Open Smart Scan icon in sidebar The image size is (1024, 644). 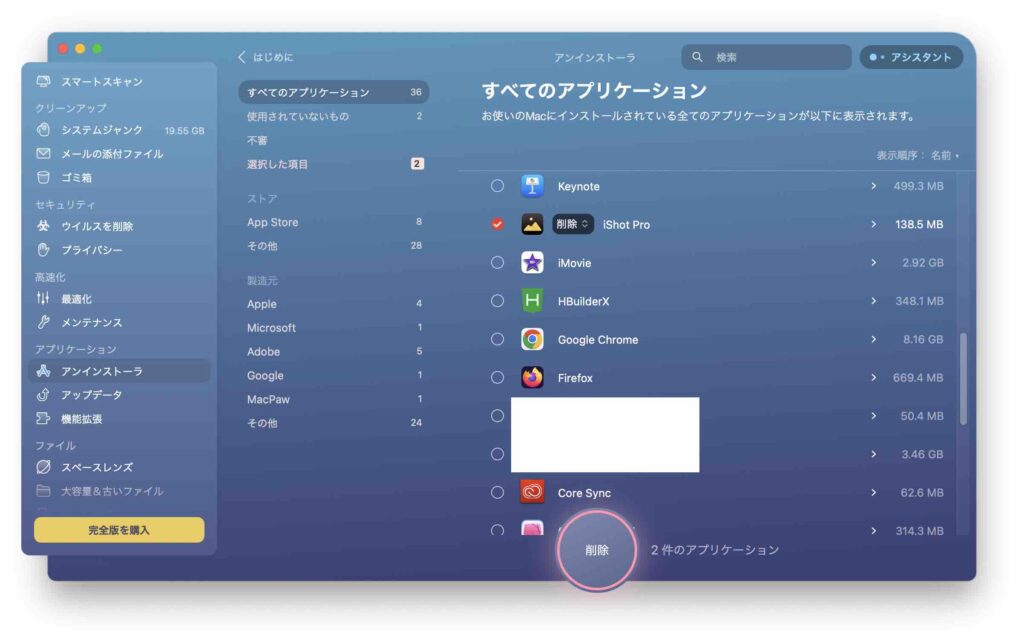tap(43, 82)
